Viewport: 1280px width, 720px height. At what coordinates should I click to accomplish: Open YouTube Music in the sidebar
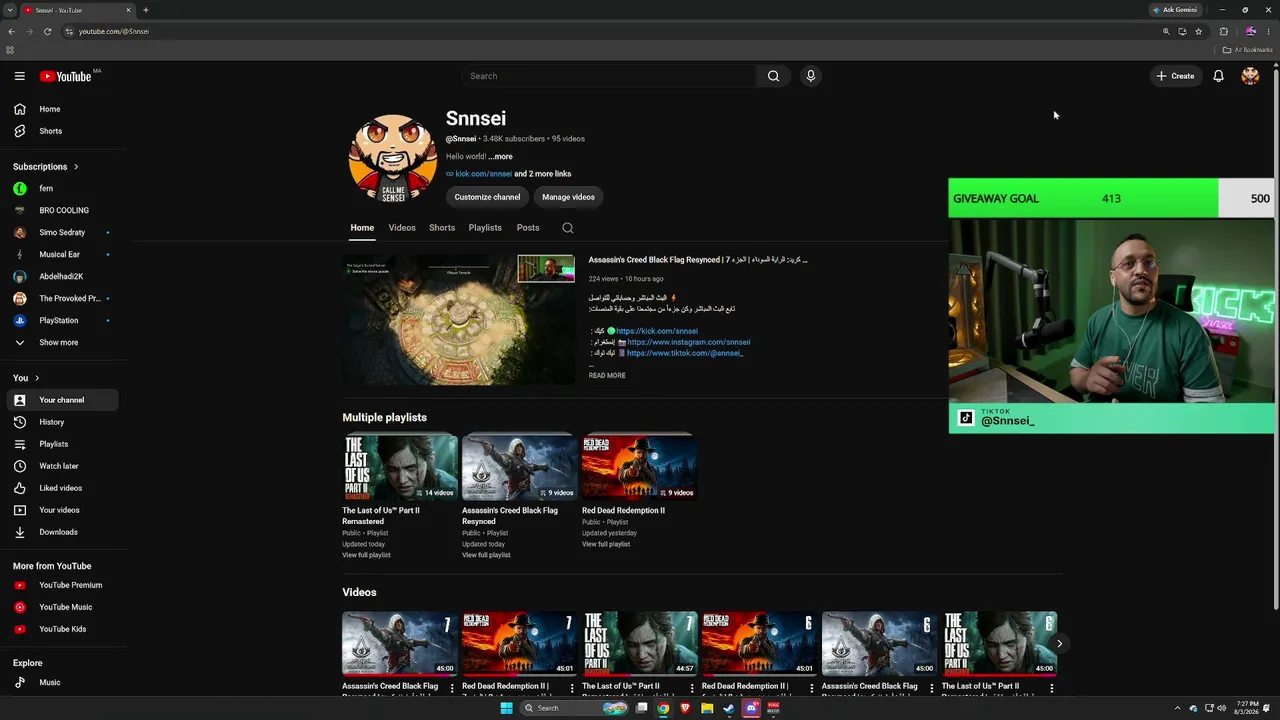click(62, 607)
